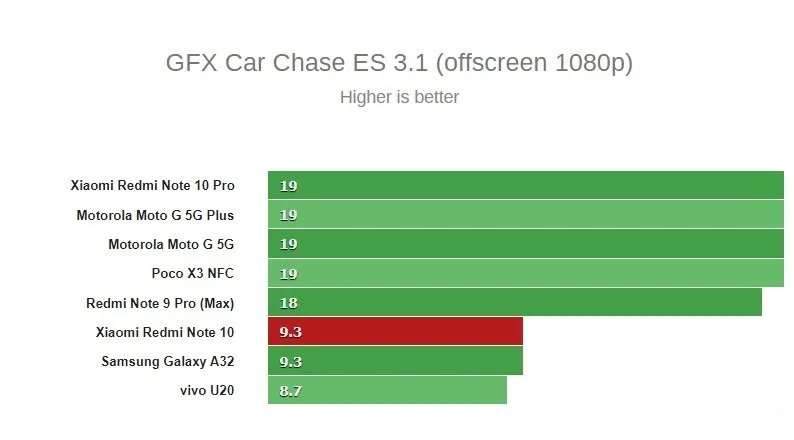
Task: Click the 8.7 score value
Action: pyautogui.click(x=290, y=391)
